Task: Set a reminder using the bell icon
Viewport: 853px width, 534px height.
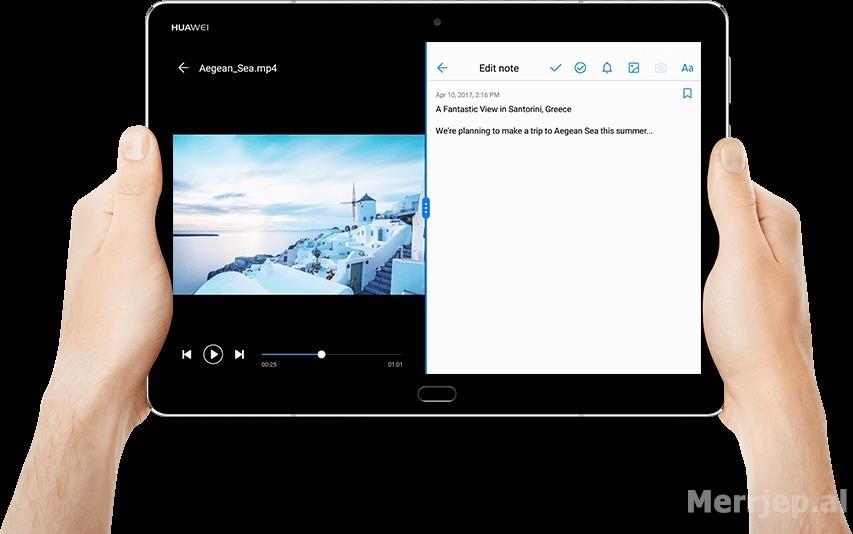Action: click(x=606, y=68)
